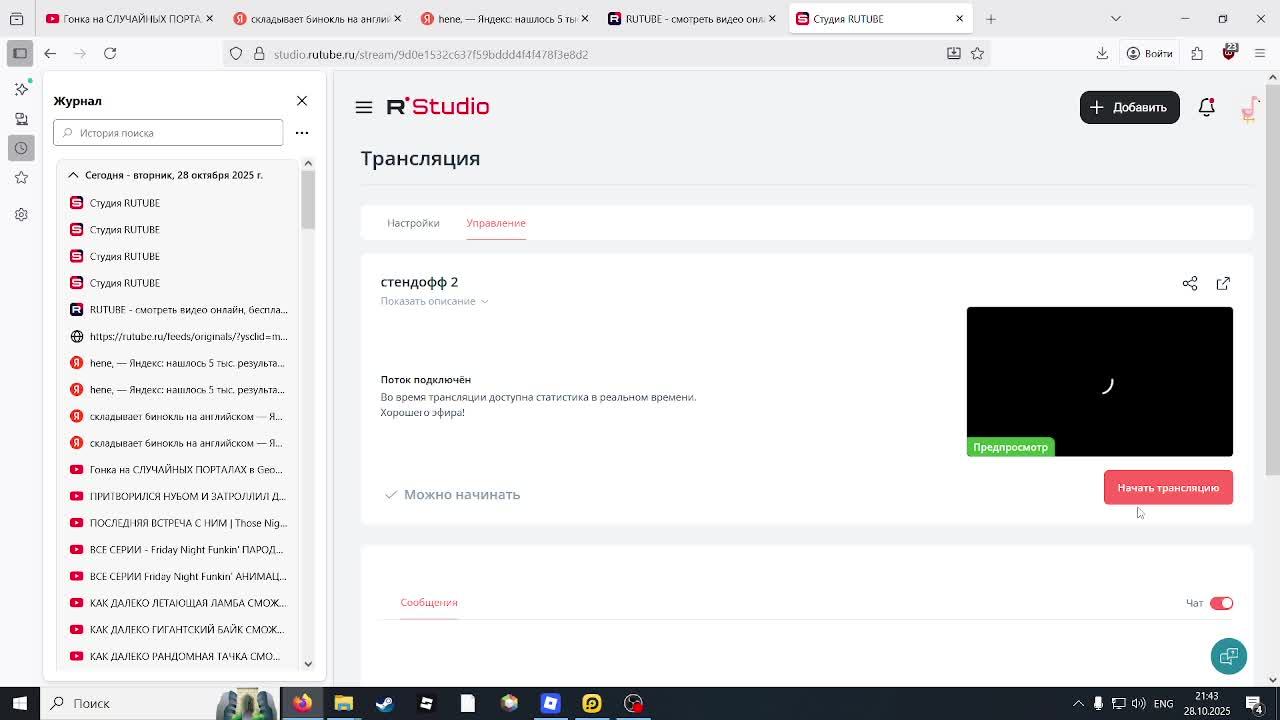Click the Начать трансляцию button
The height and width of the screenshot is (720, 1280).
(1168, 488)
